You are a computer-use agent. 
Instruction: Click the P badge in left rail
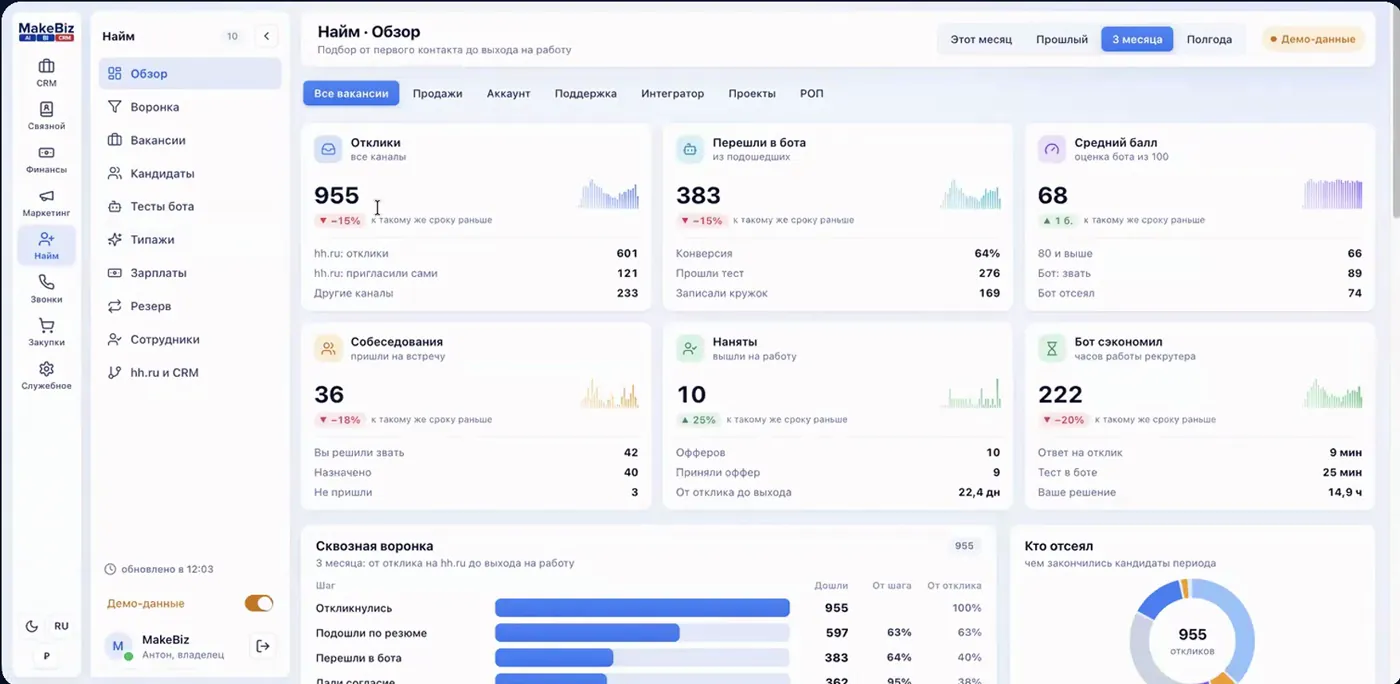46,656
